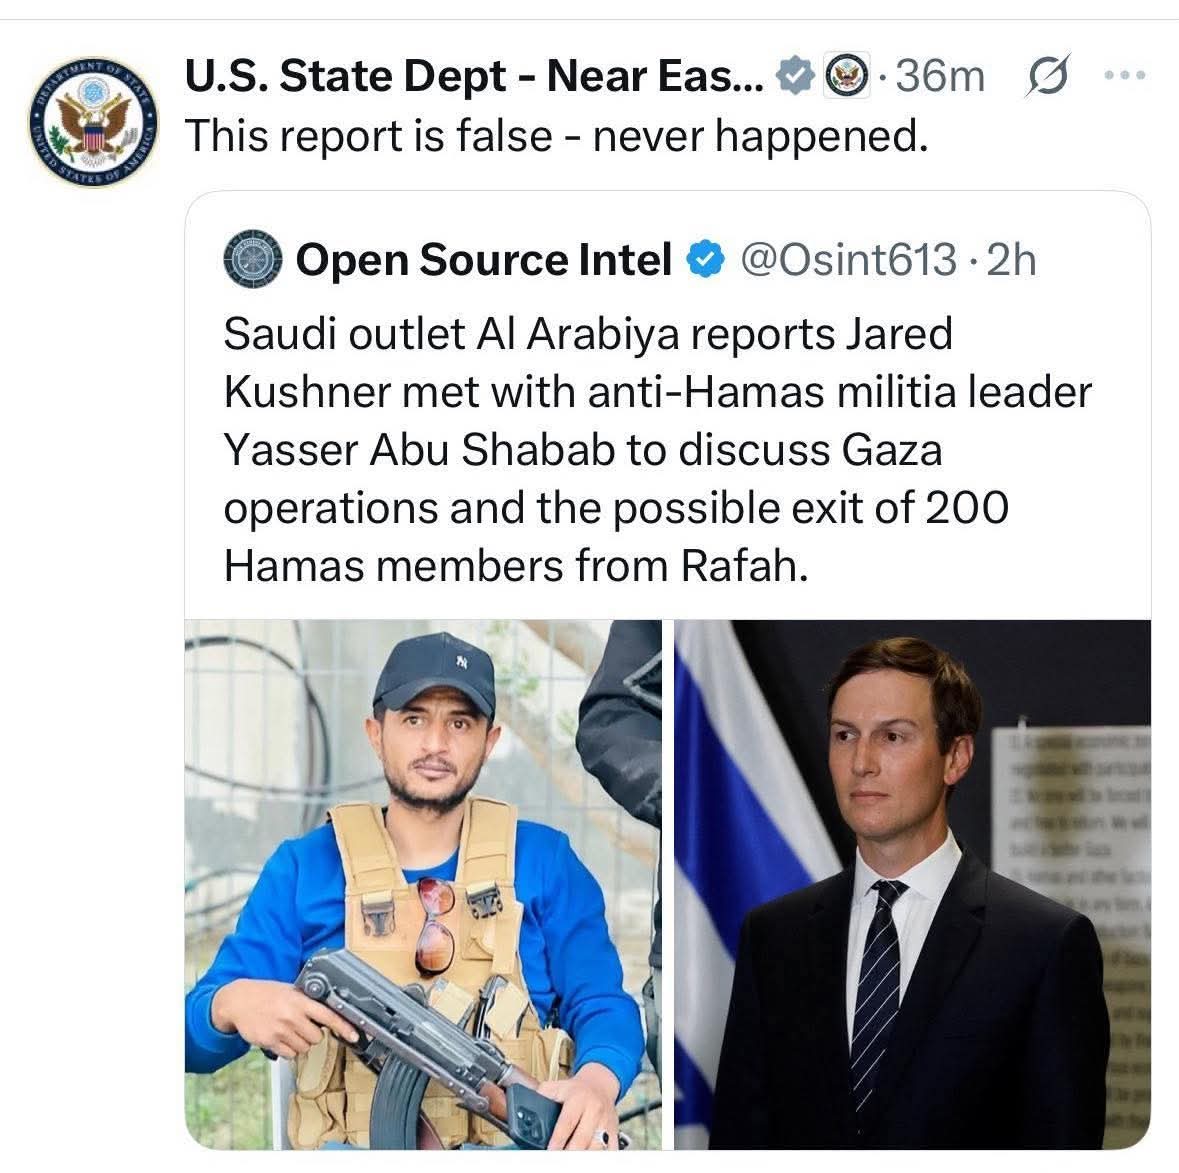Click the 2h timestamp on quoted post

point(1011,260)
